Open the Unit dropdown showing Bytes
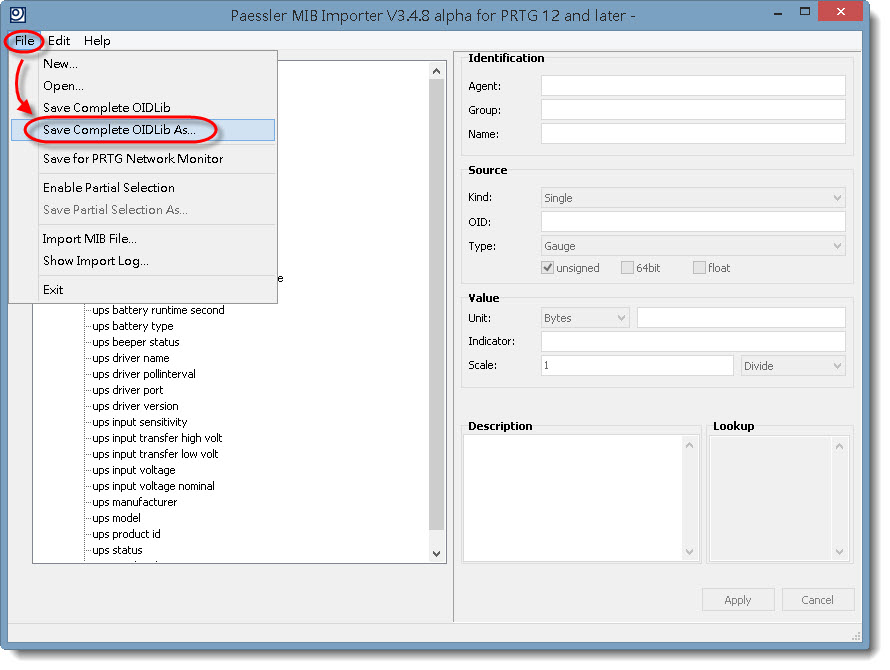890x670 pixels. [x=585, y=318]
